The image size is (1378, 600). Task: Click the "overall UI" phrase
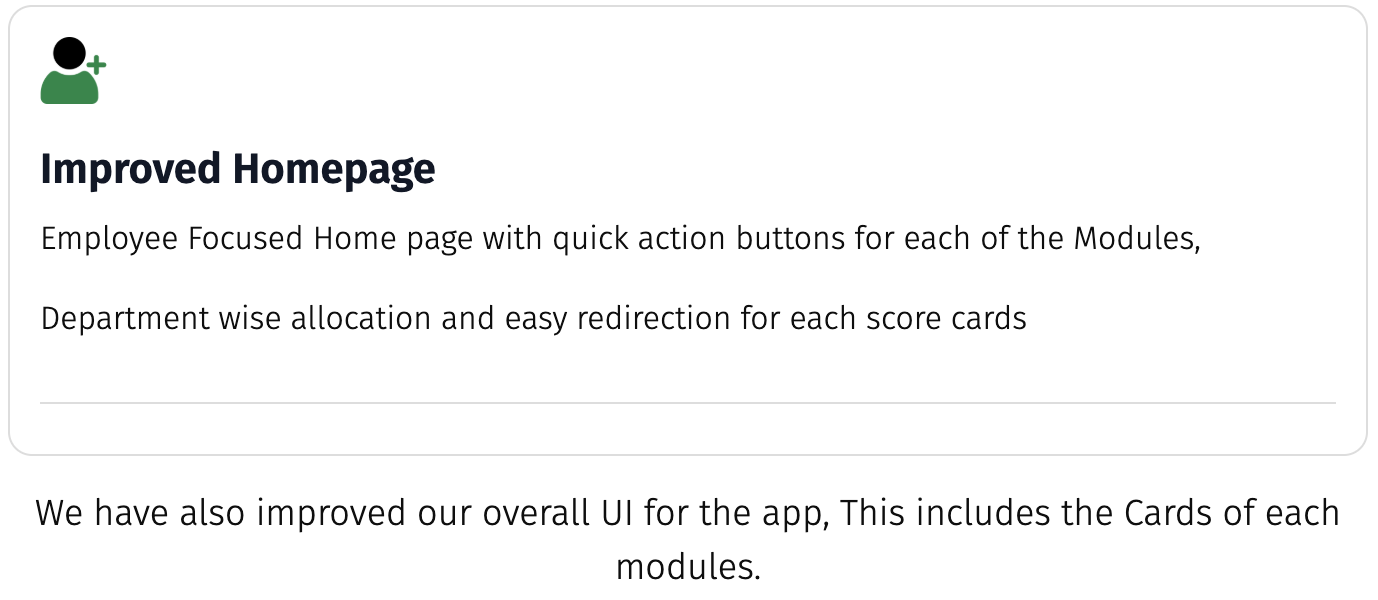click(x=558, y=513)
